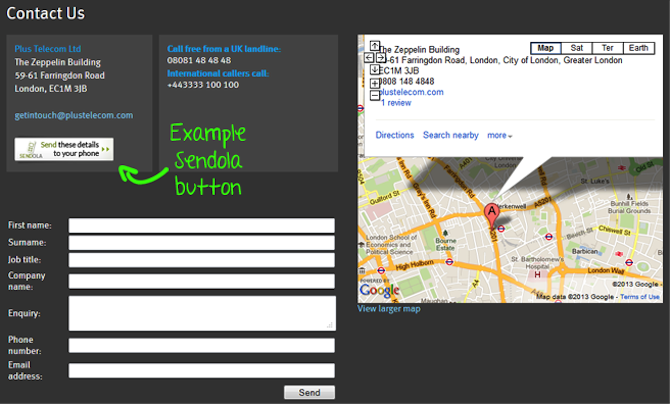The height and width of the screenshot is (404, 670).
Task: Click the map pan down arrow
Action: pos(375,70)
